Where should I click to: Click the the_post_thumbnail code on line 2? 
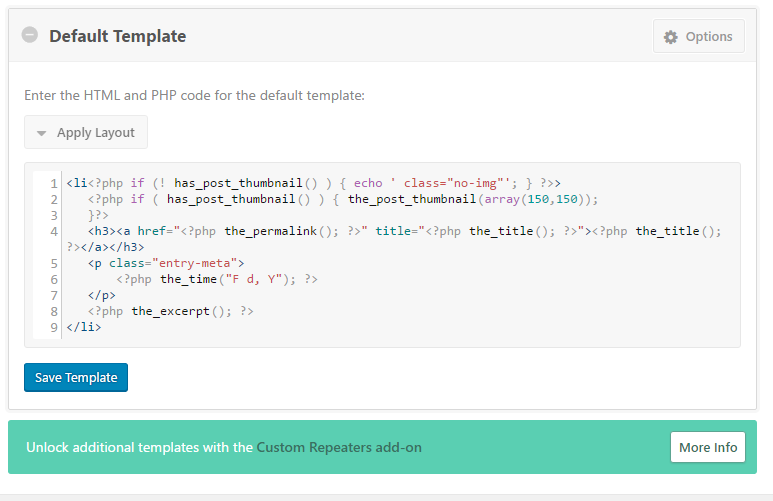click(x=412, y=199)
